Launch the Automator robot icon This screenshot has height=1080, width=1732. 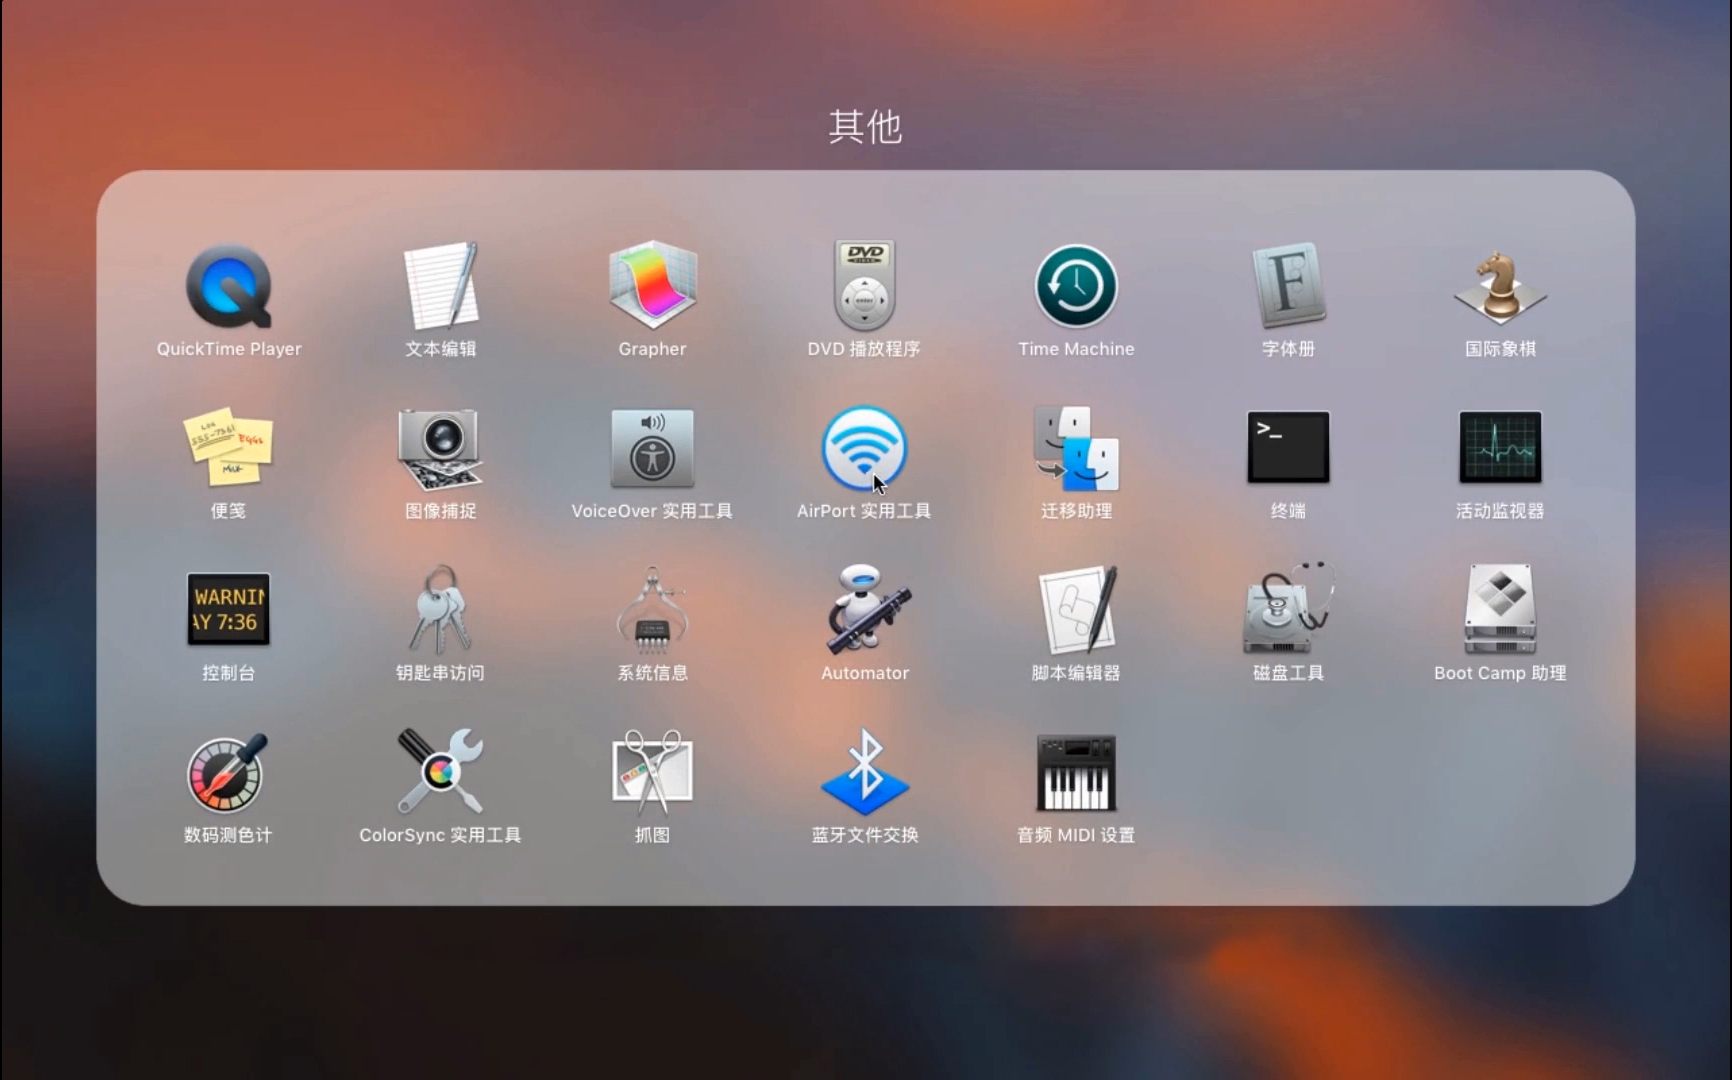click(865, 610)
